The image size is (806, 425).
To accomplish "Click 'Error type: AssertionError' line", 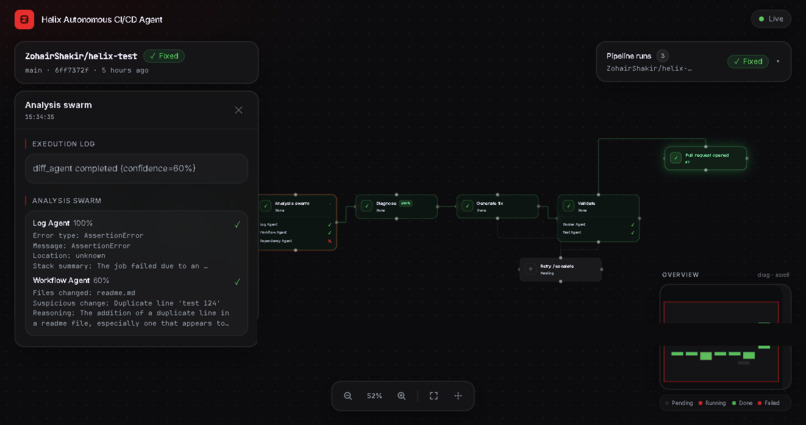I will coord(88,235).
